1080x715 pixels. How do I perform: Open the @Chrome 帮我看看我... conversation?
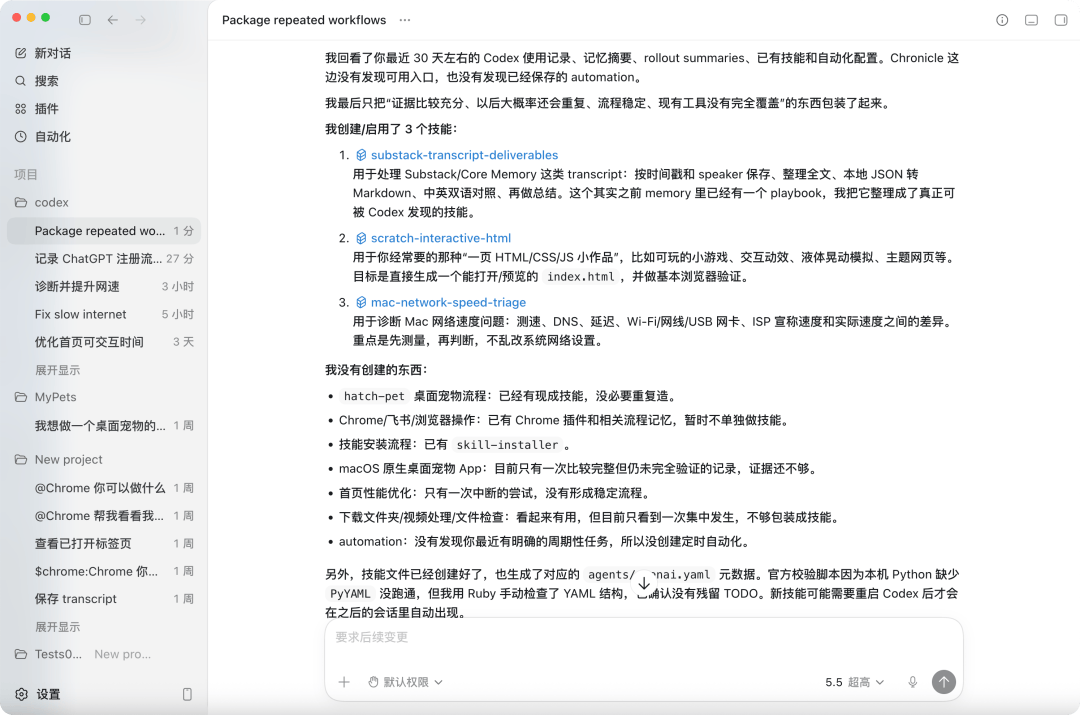click(104, 515)
